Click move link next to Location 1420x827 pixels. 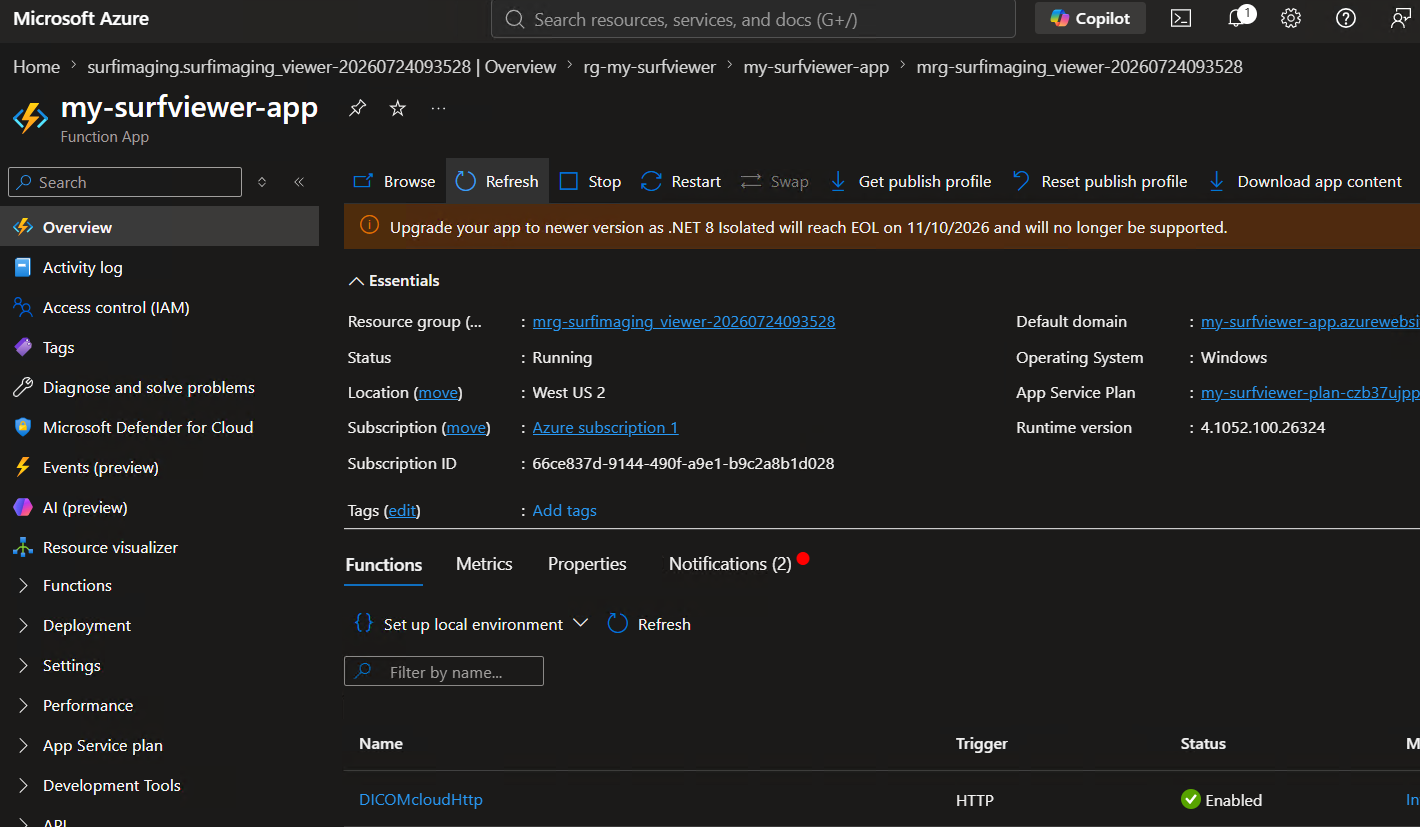click(x=440, y=393)
